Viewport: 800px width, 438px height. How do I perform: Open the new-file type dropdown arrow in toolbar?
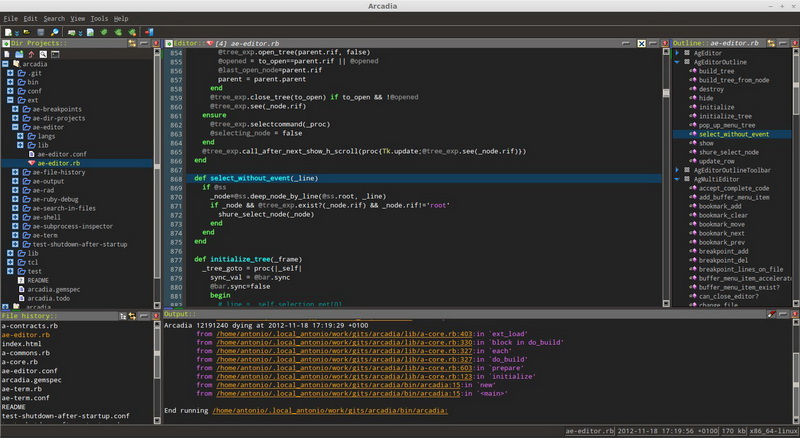17,33
